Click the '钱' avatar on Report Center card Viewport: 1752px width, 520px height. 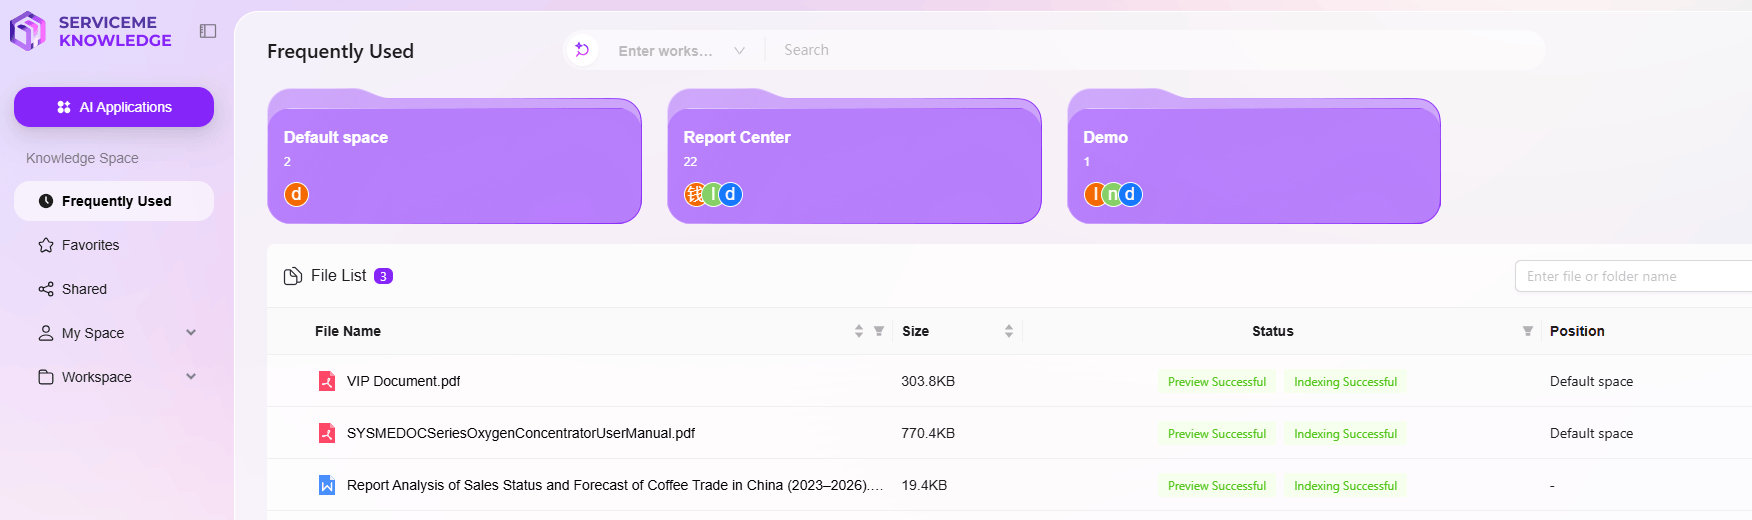point(695,194)
